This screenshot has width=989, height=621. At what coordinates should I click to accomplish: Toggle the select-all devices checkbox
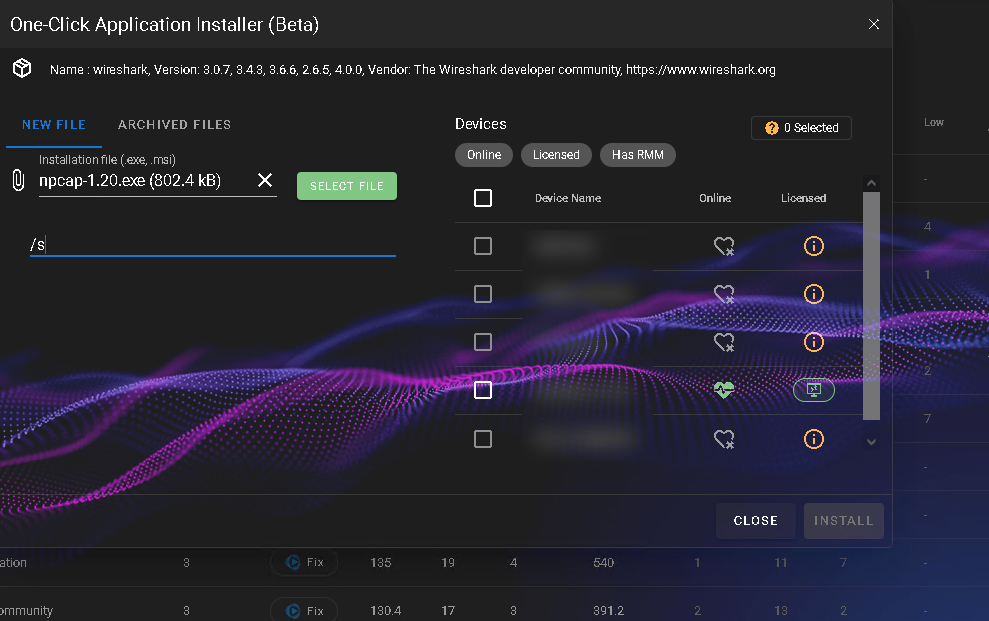tap(483, 198)
